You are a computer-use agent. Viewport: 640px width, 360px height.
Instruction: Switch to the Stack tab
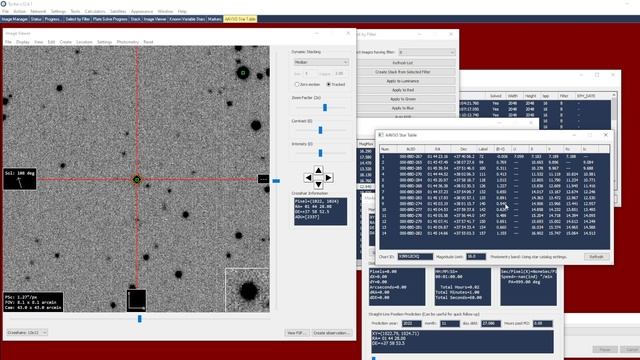[136, 19]
